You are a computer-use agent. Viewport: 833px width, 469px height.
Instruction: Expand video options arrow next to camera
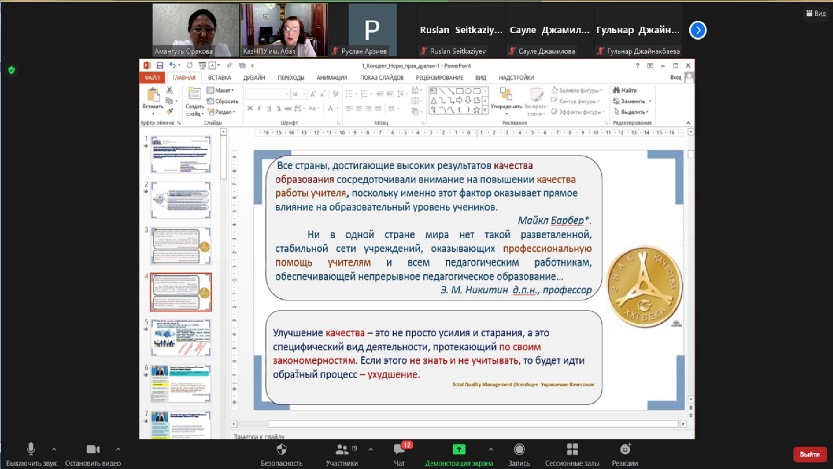point(117,448)
